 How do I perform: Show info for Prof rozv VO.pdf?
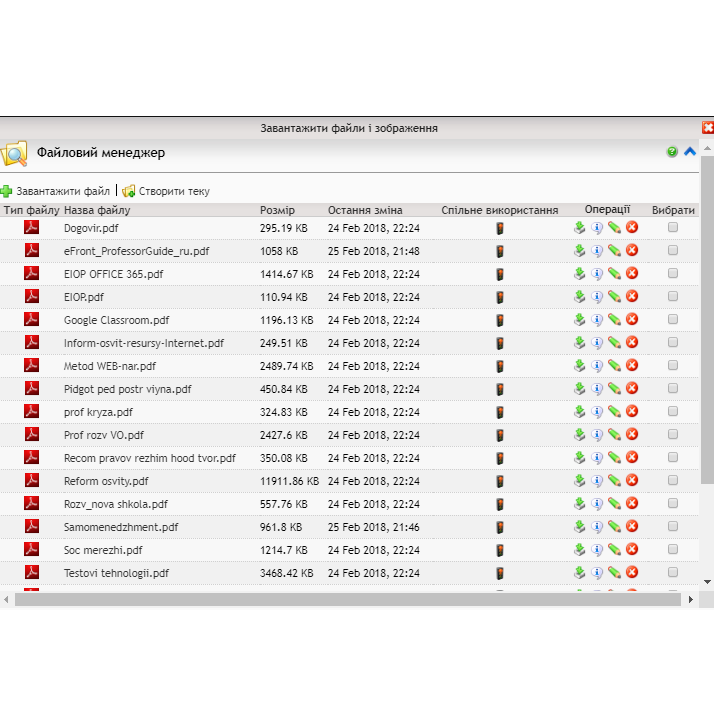tap(597, 434)
